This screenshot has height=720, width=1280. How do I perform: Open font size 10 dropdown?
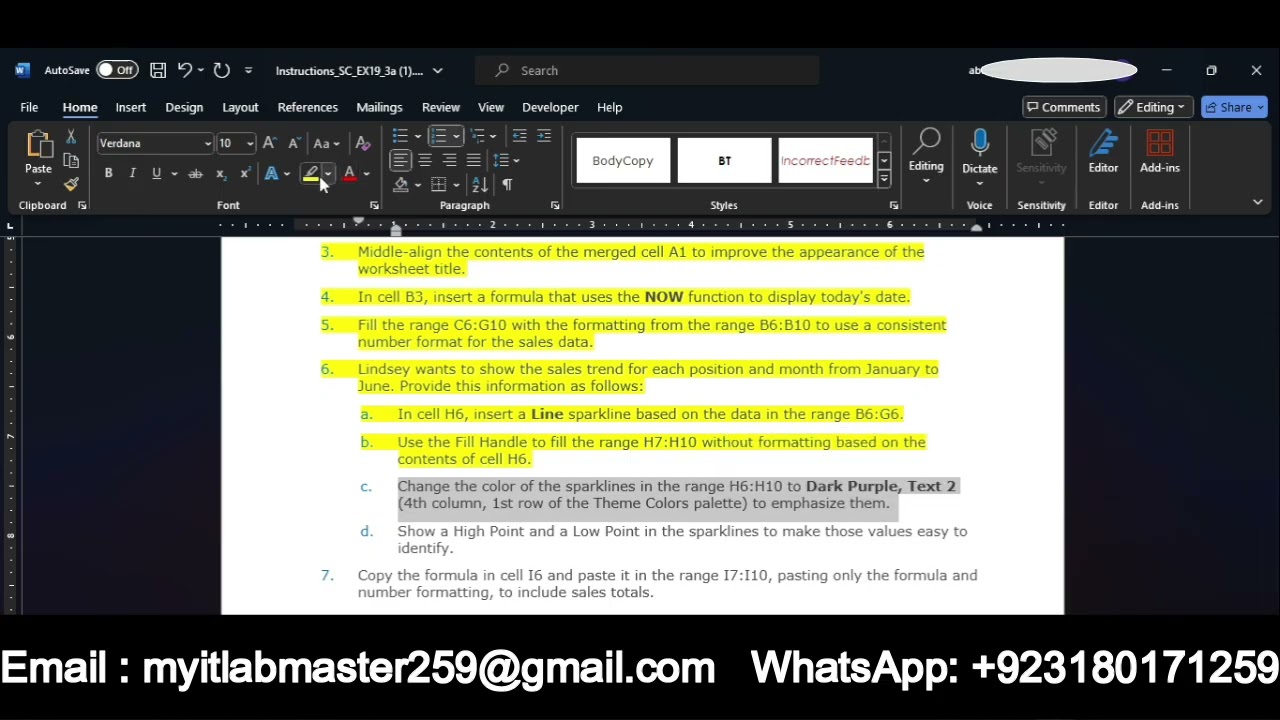tap(250, 144)
